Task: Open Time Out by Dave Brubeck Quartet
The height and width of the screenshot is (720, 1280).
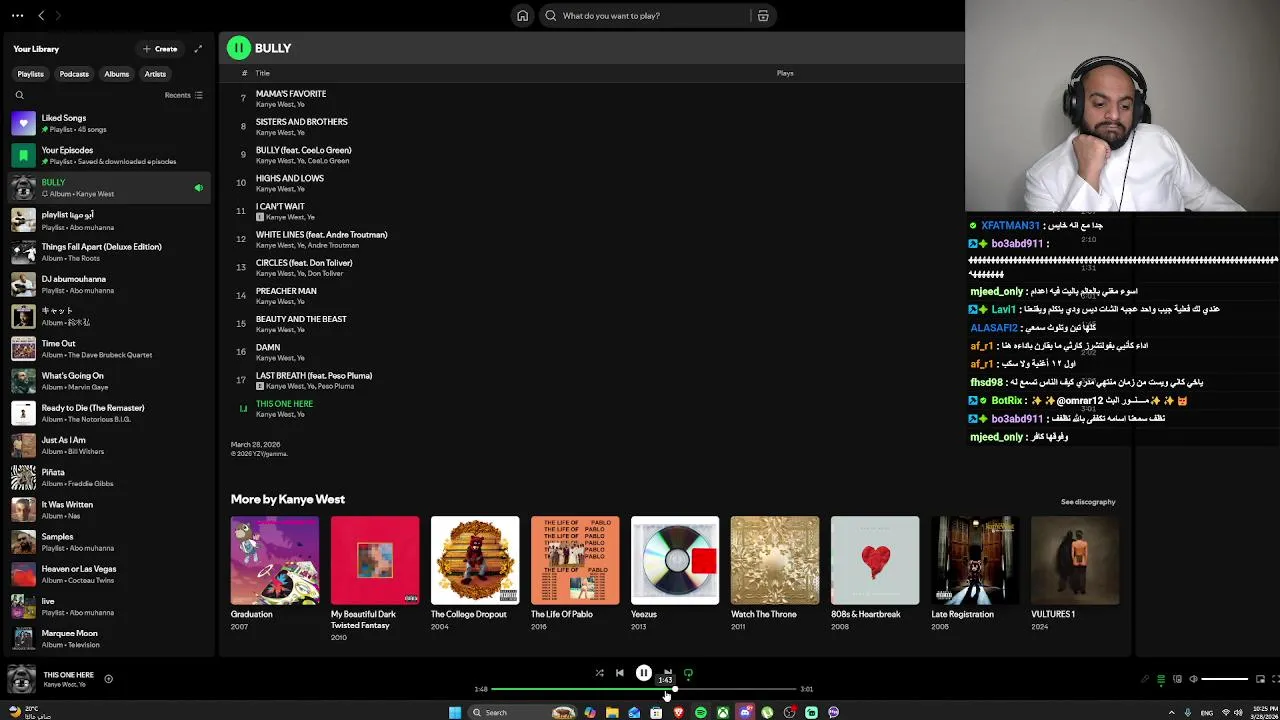Action: pos(109,349)
